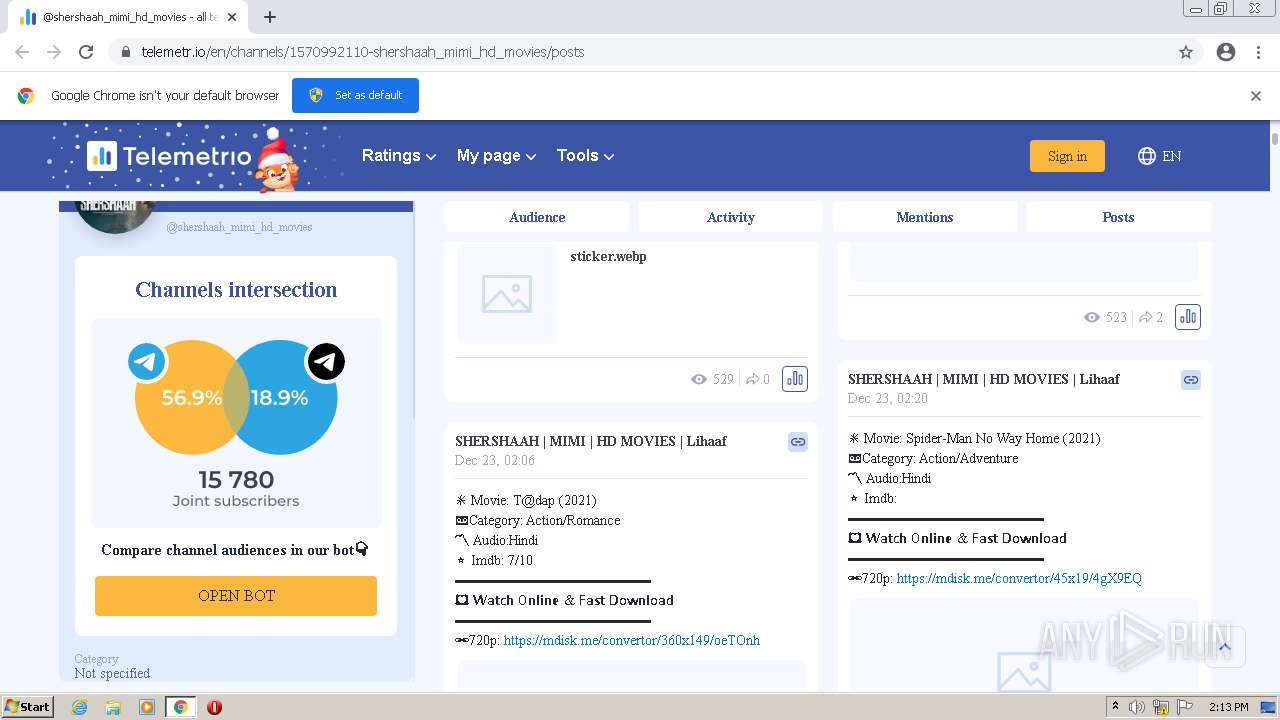Click the eye views icon beside 523
The height and width of the screenshot is (720, 1280).
coord(1092,317)
